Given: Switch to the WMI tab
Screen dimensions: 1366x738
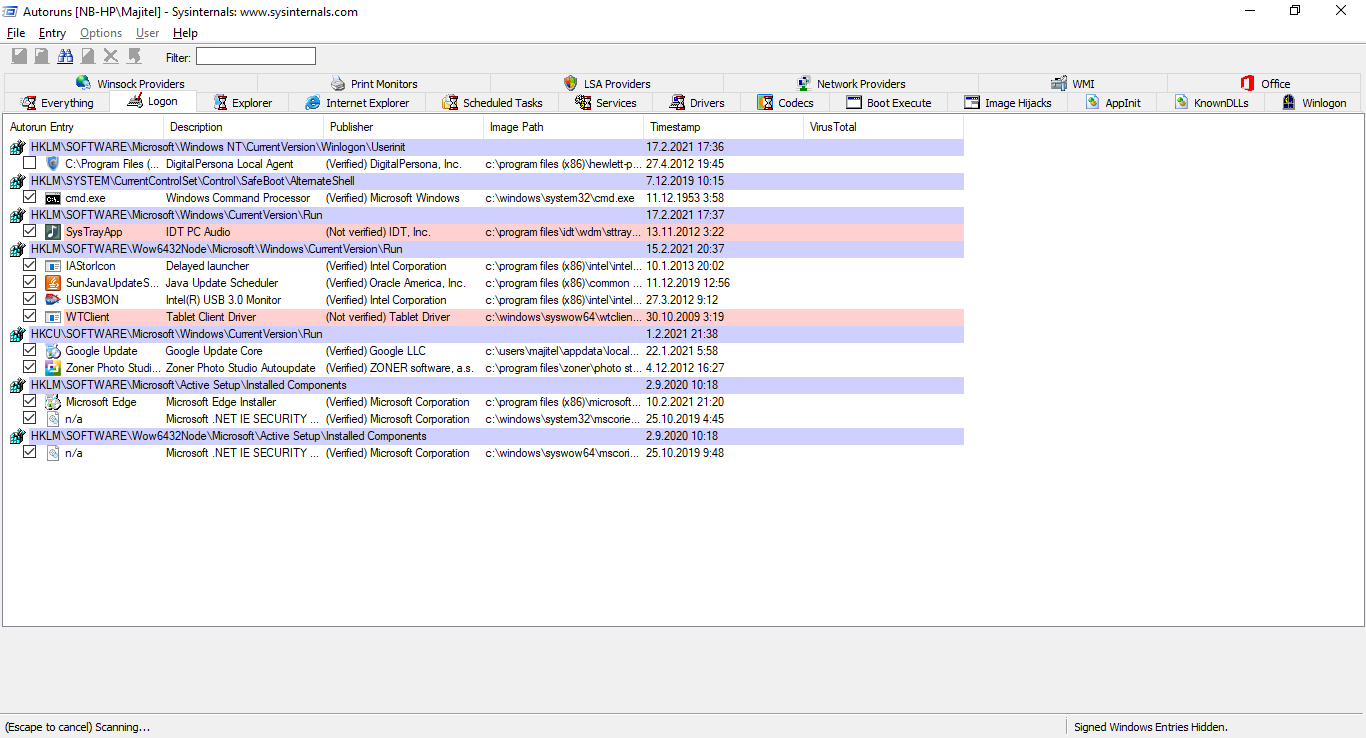Looking at the screenshot, I should (x=1072, y=84).
